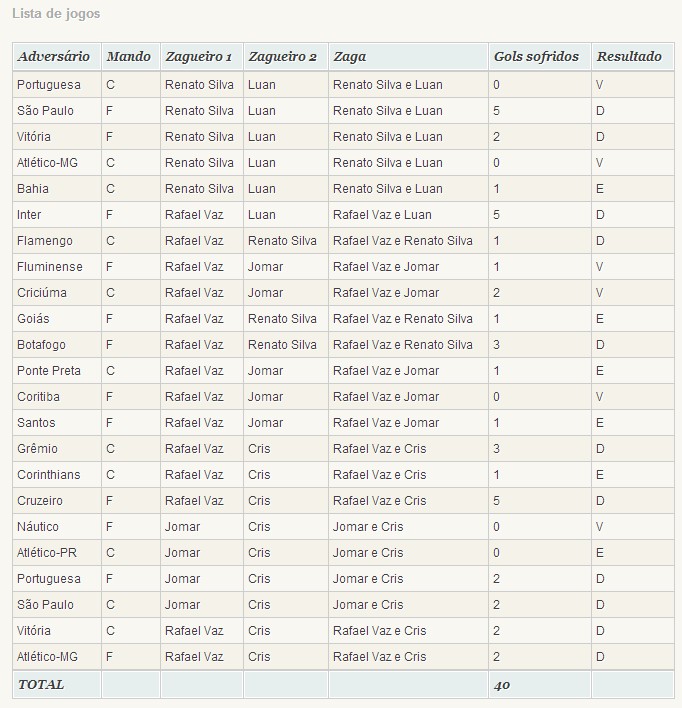Click the Flamengo row's opponent name
This screenshot has height=708, width=682.
coord(45,241)
